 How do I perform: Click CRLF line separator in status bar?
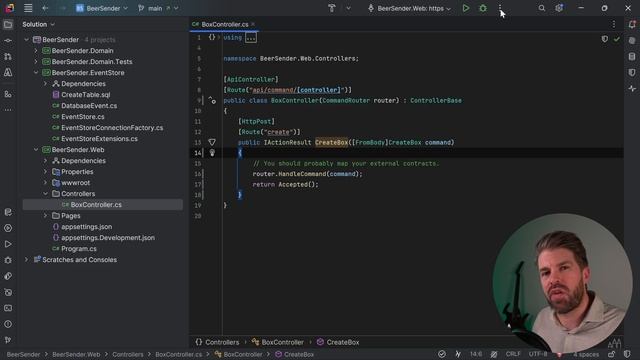tap(513, 354)
